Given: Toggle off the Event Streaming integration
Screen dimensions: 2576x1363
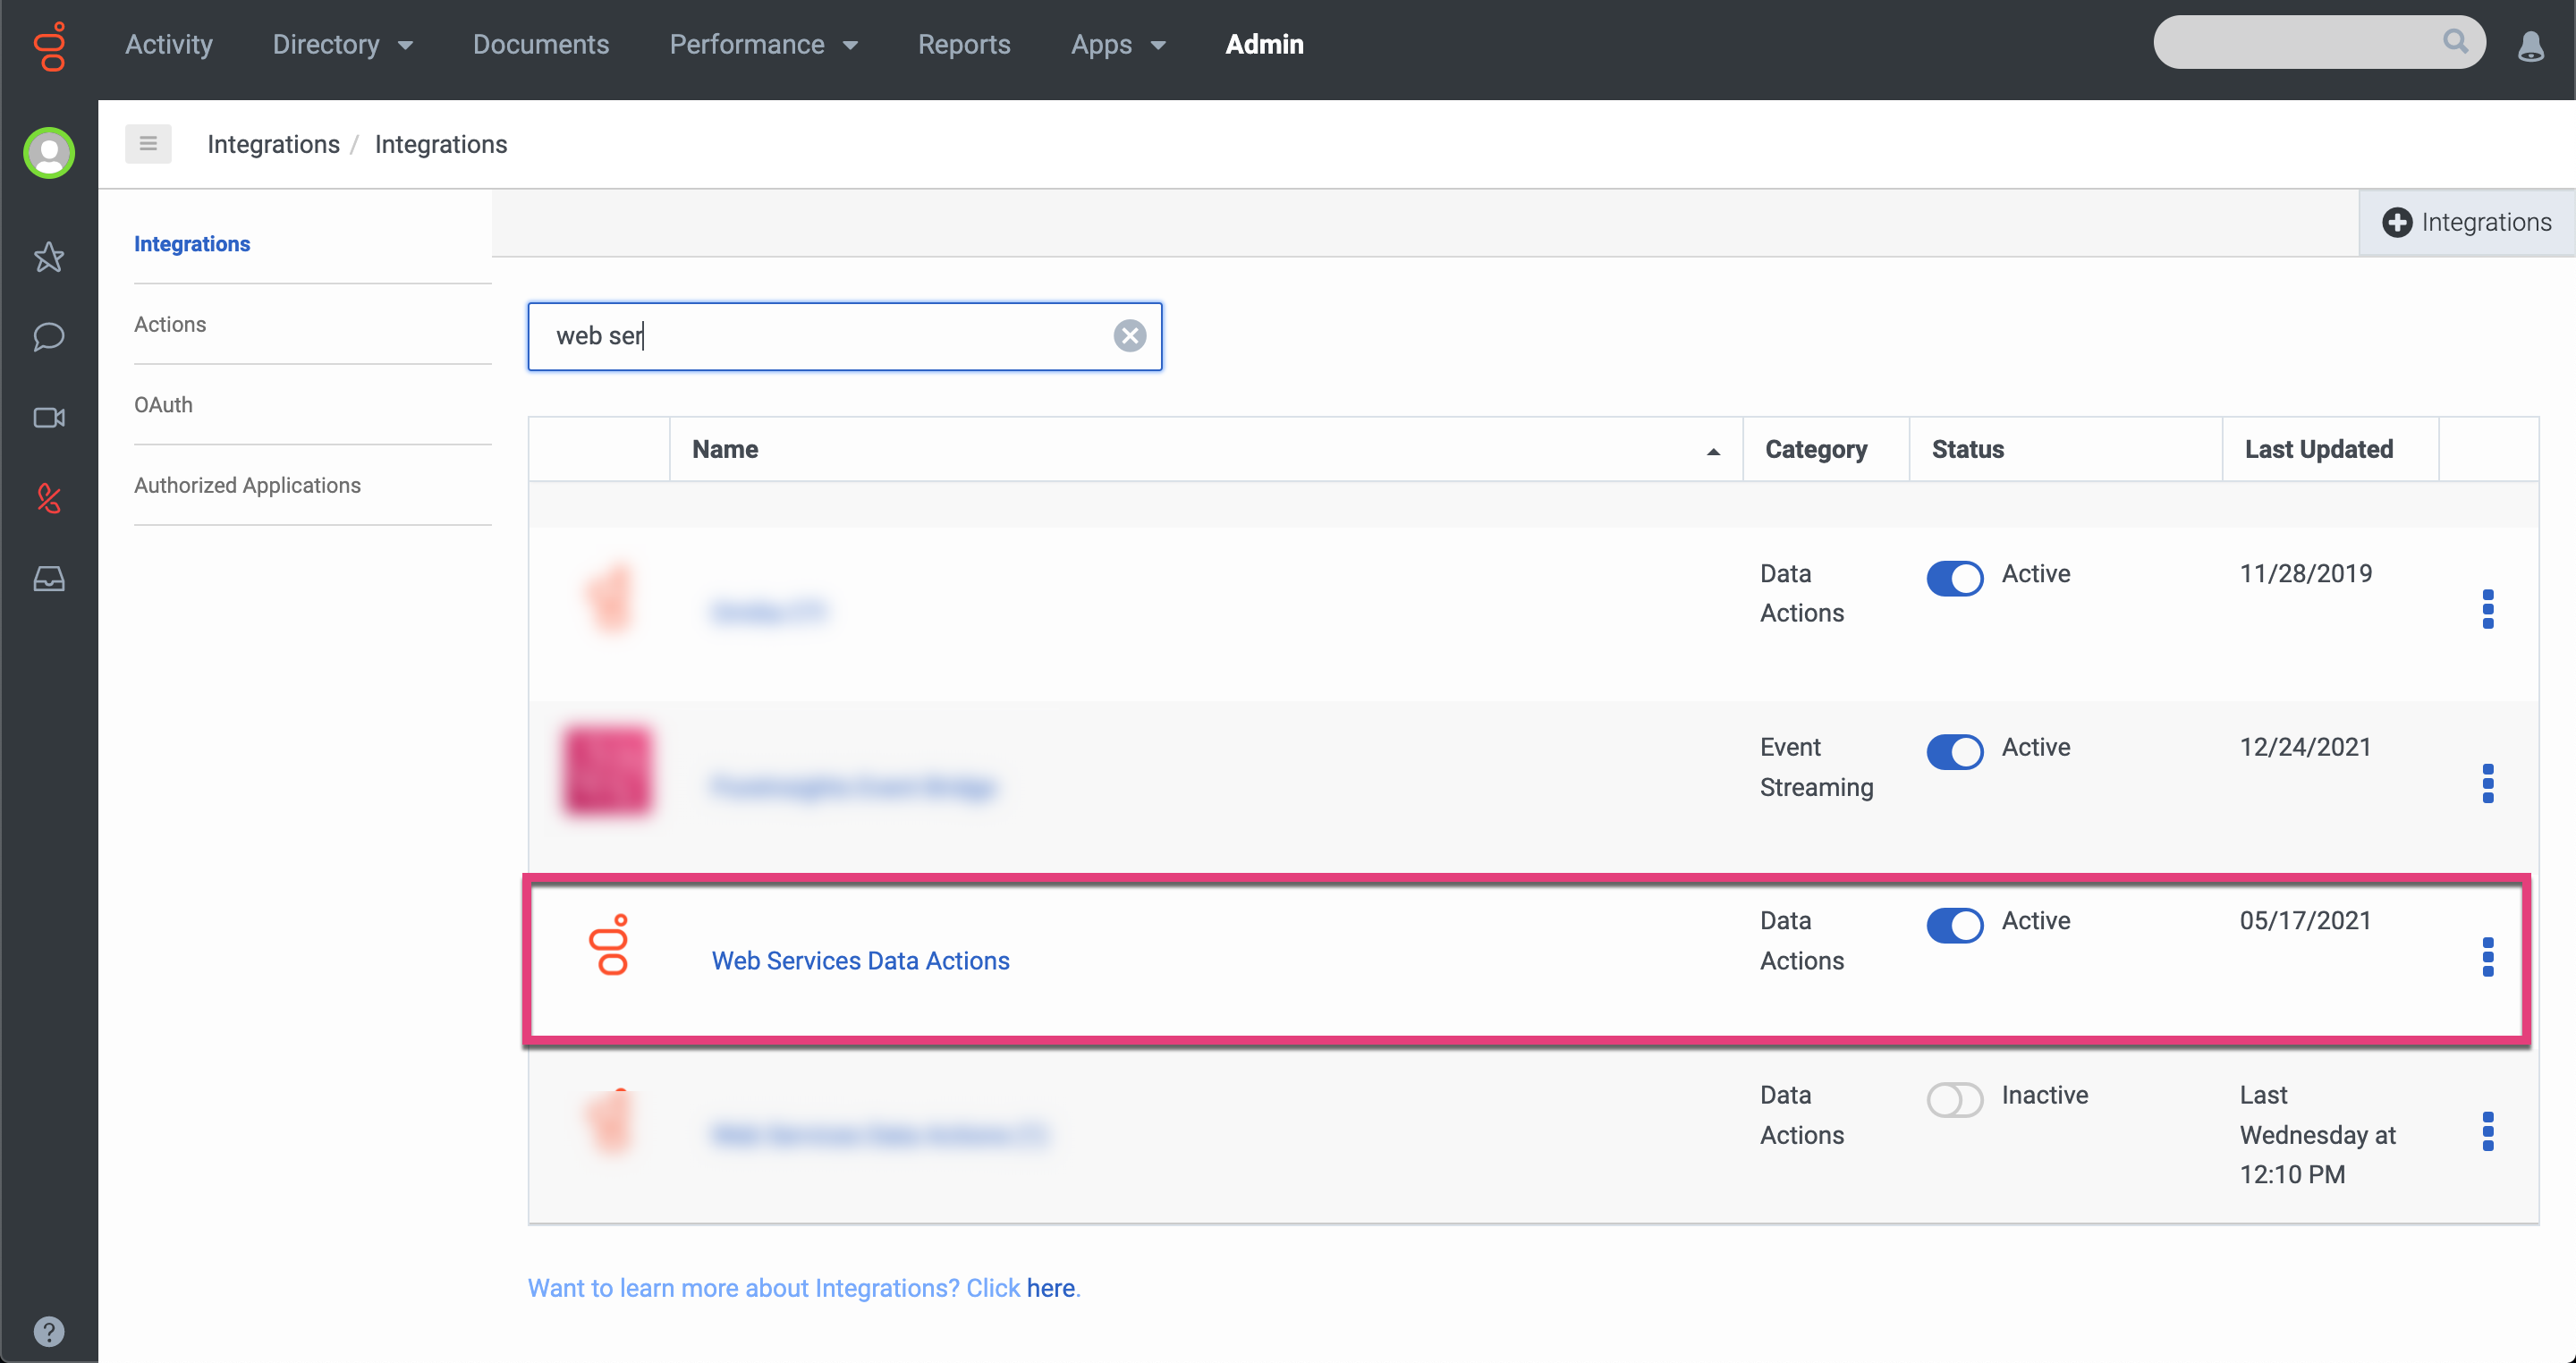Looking at the screenshot, I should (1954, 751).
